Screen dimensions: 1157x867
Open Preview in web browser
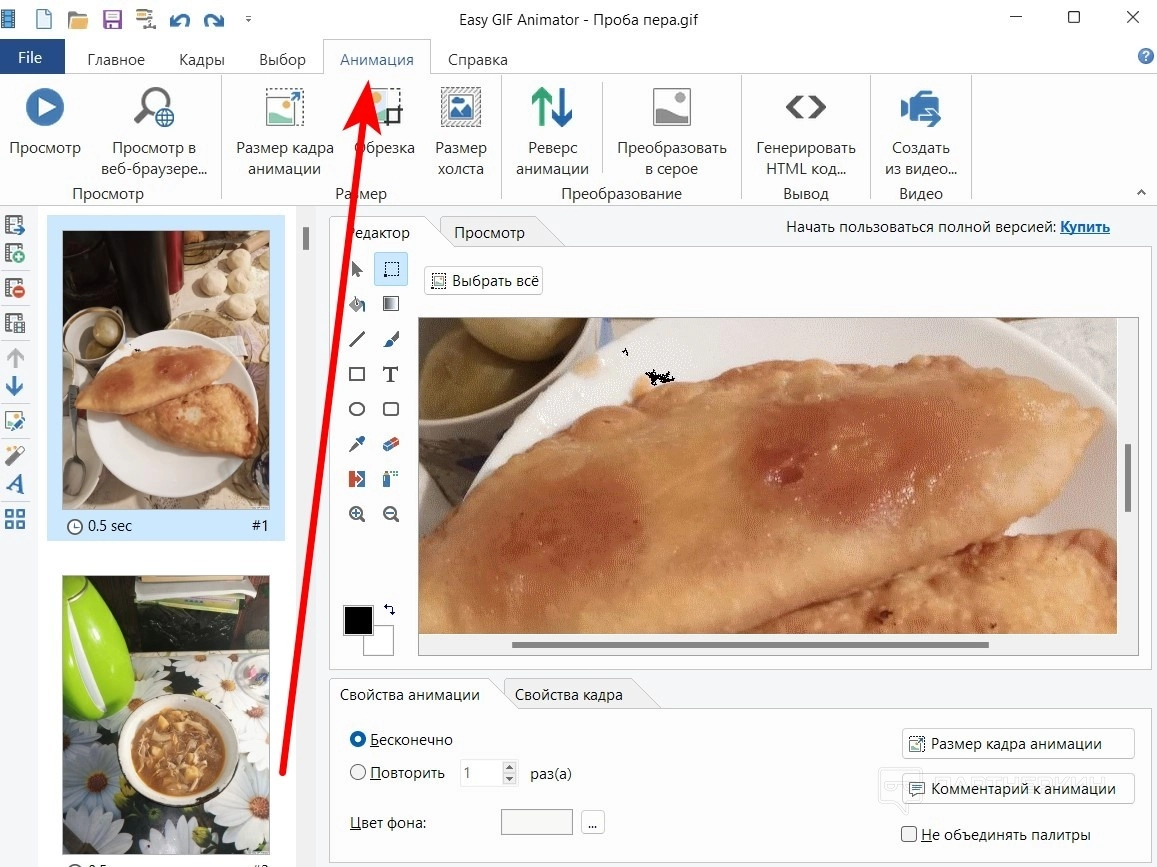point(153,133)
